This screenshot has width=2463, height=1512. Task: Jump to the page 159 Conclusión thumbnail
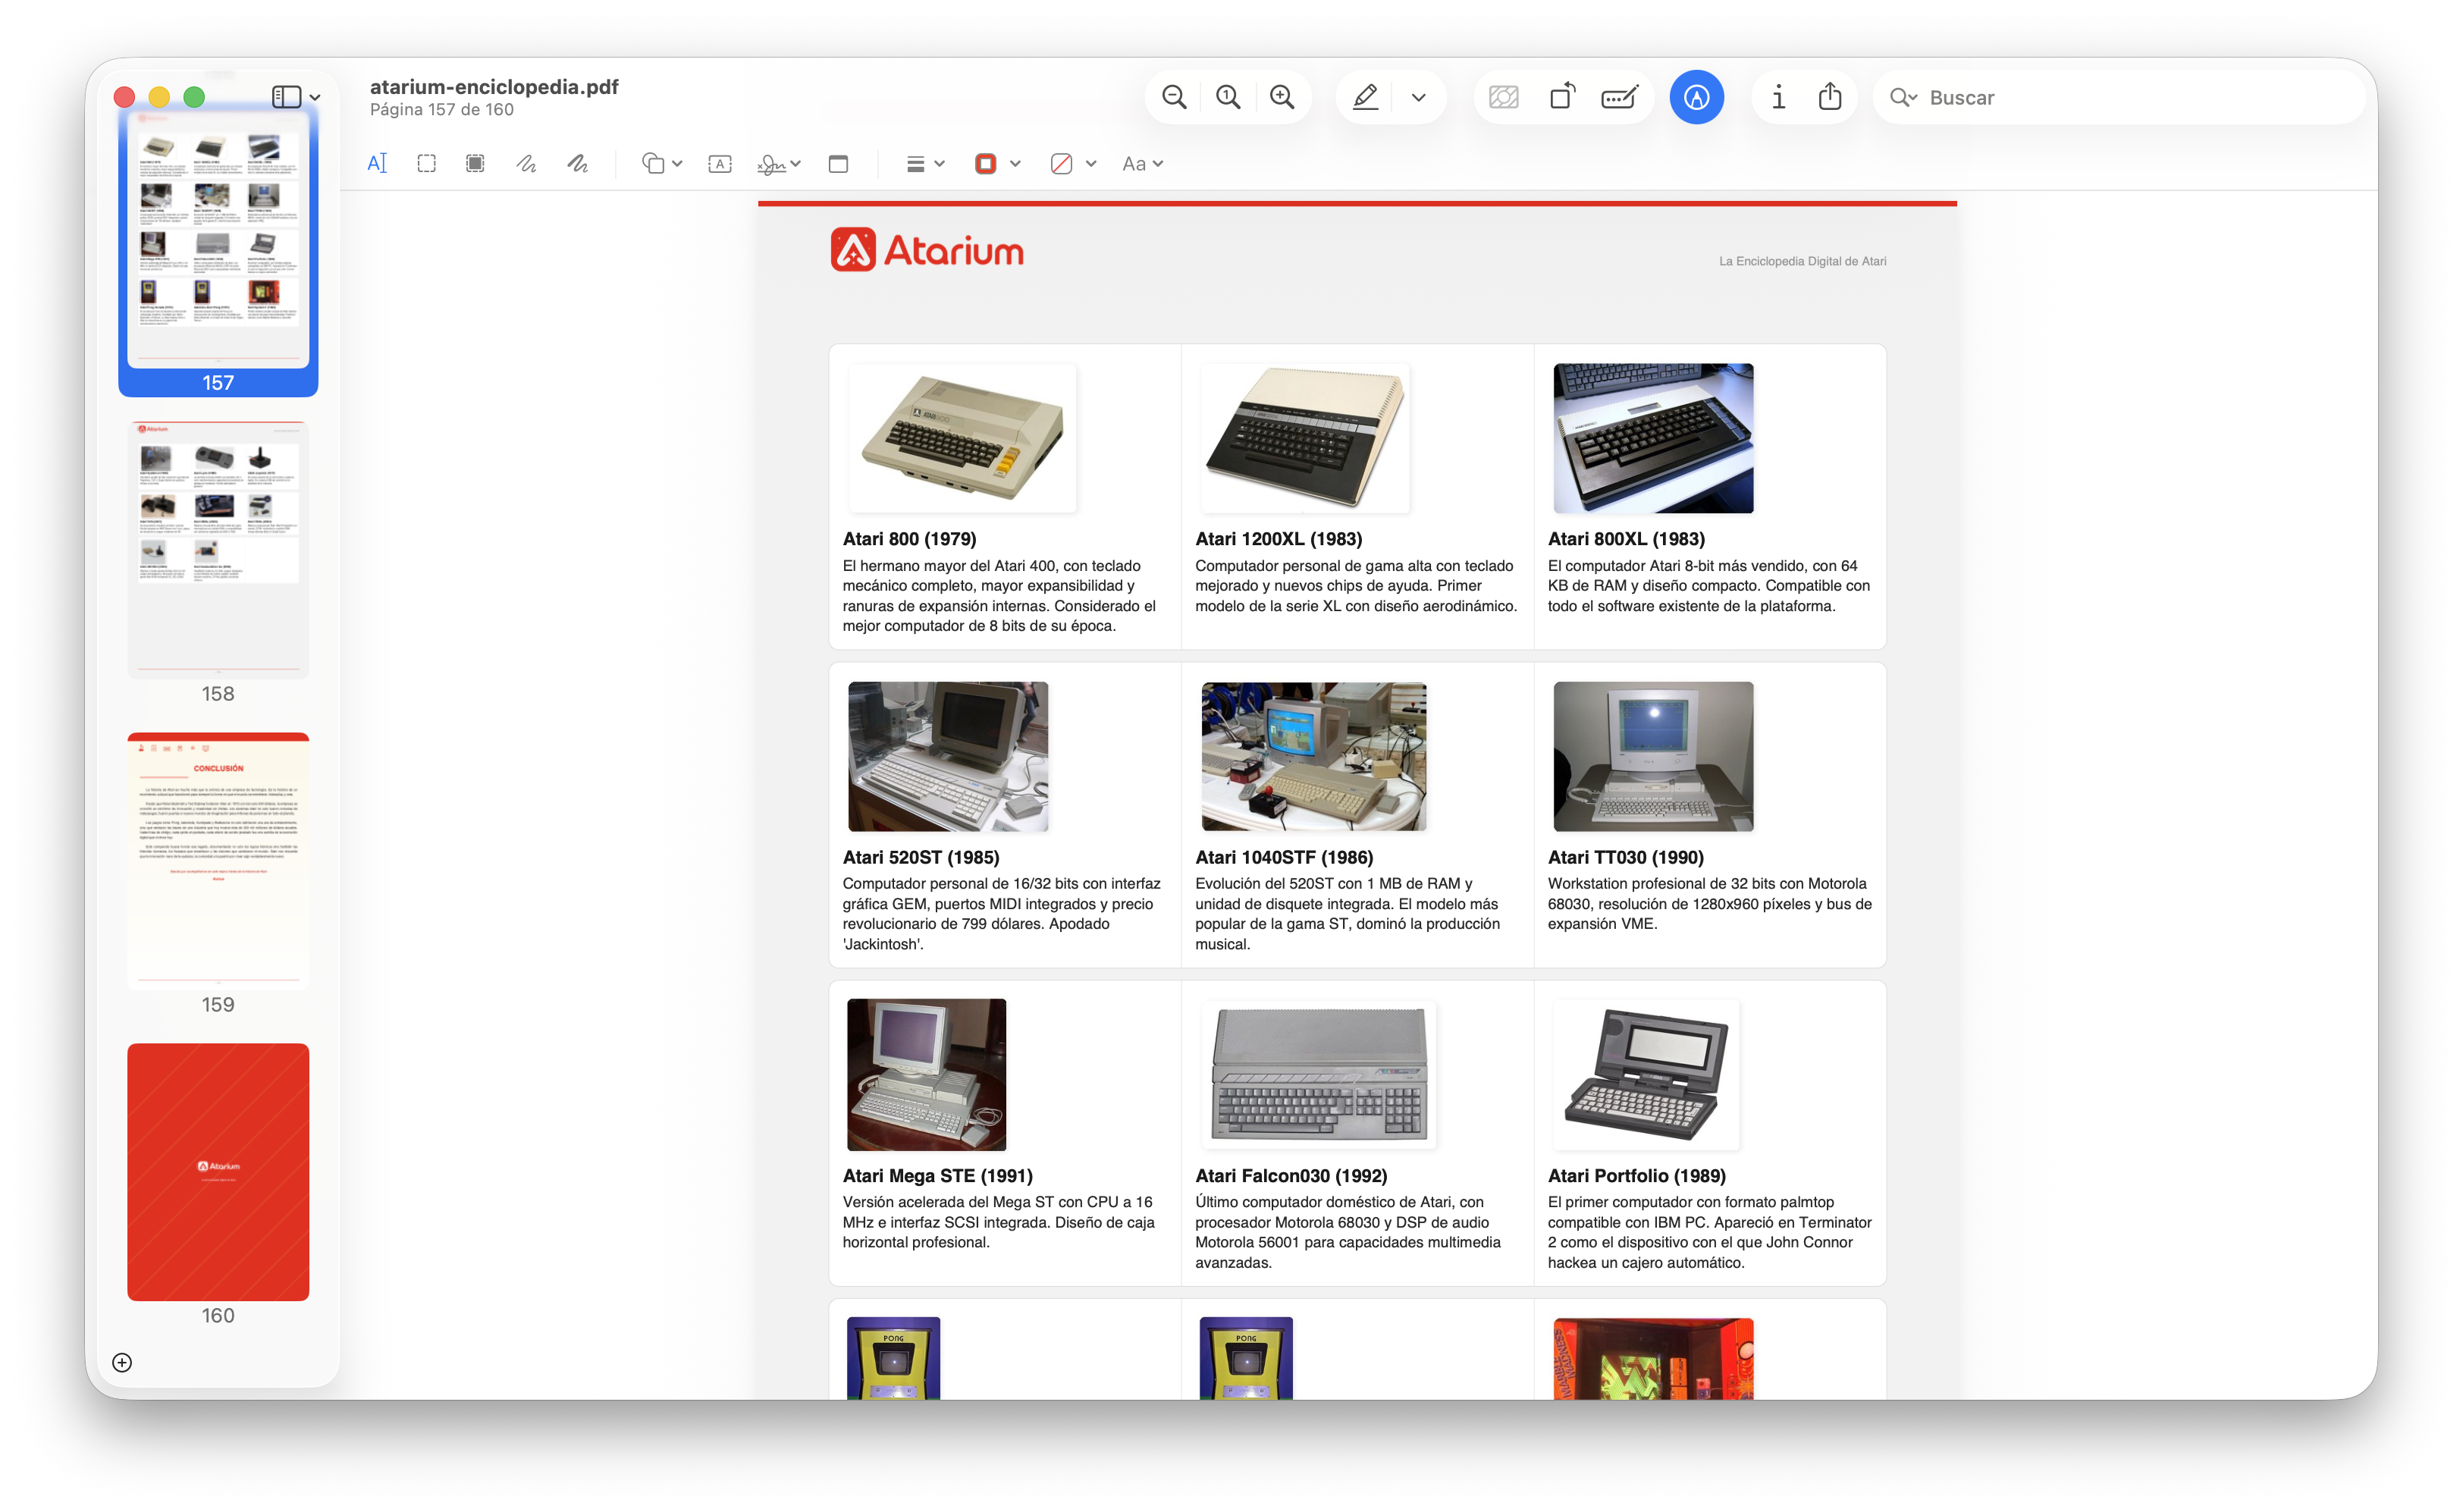click(218, 860)
